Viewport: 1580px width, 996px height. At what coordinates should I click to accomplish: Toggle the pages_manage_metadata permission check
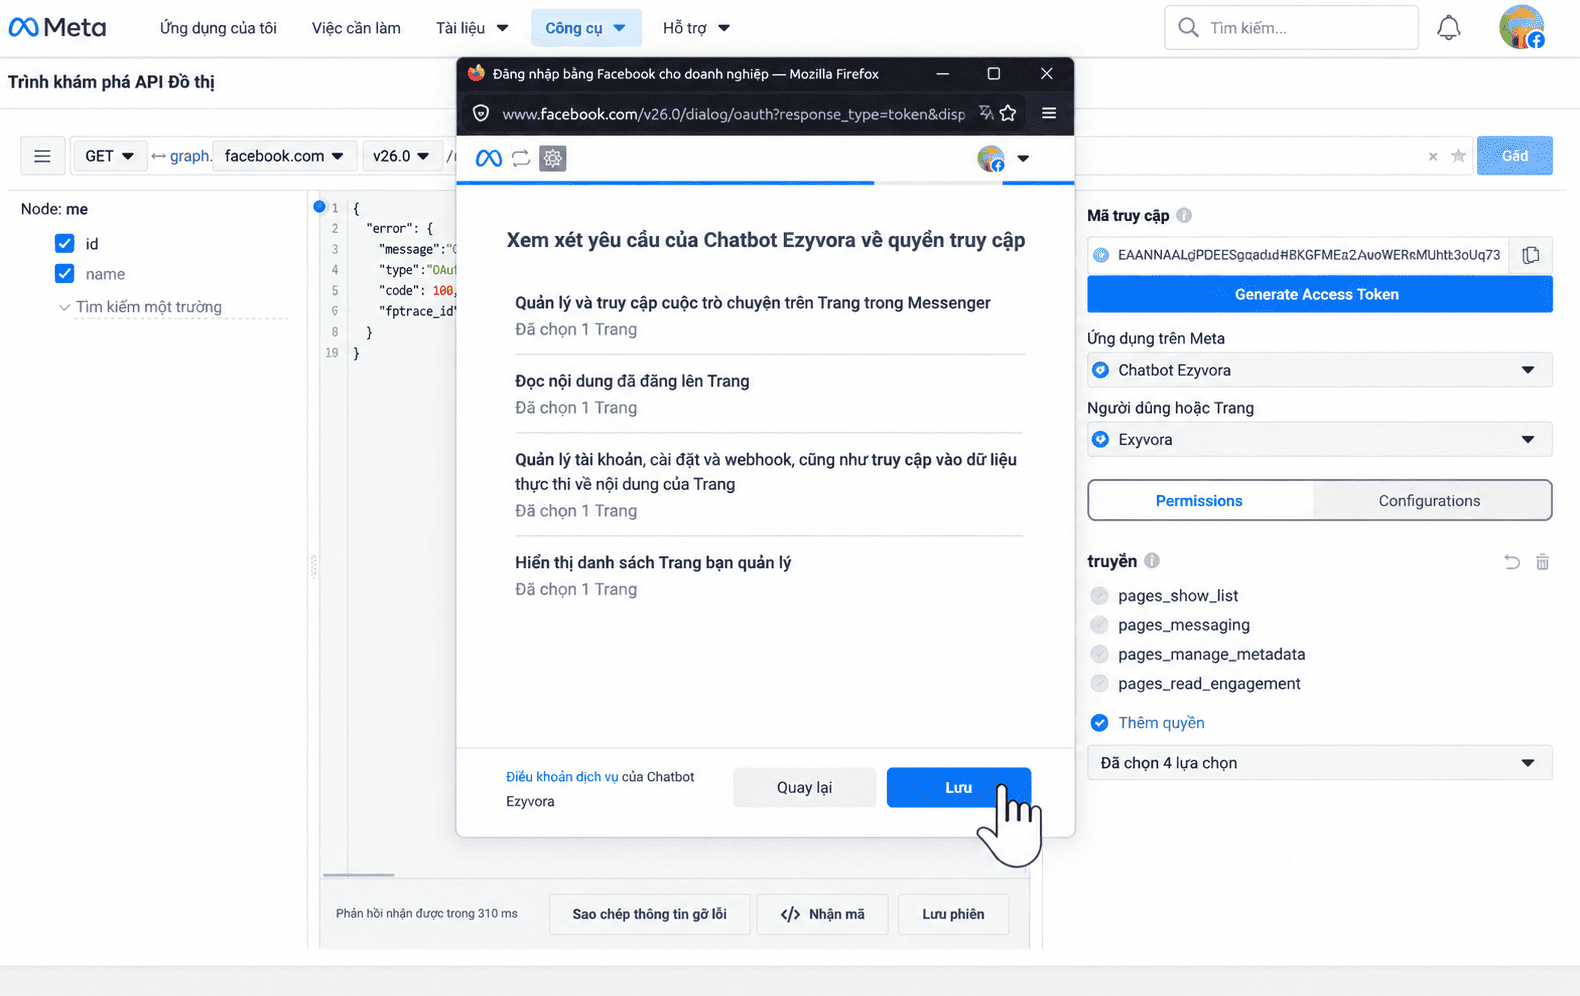click(1100, 654)
